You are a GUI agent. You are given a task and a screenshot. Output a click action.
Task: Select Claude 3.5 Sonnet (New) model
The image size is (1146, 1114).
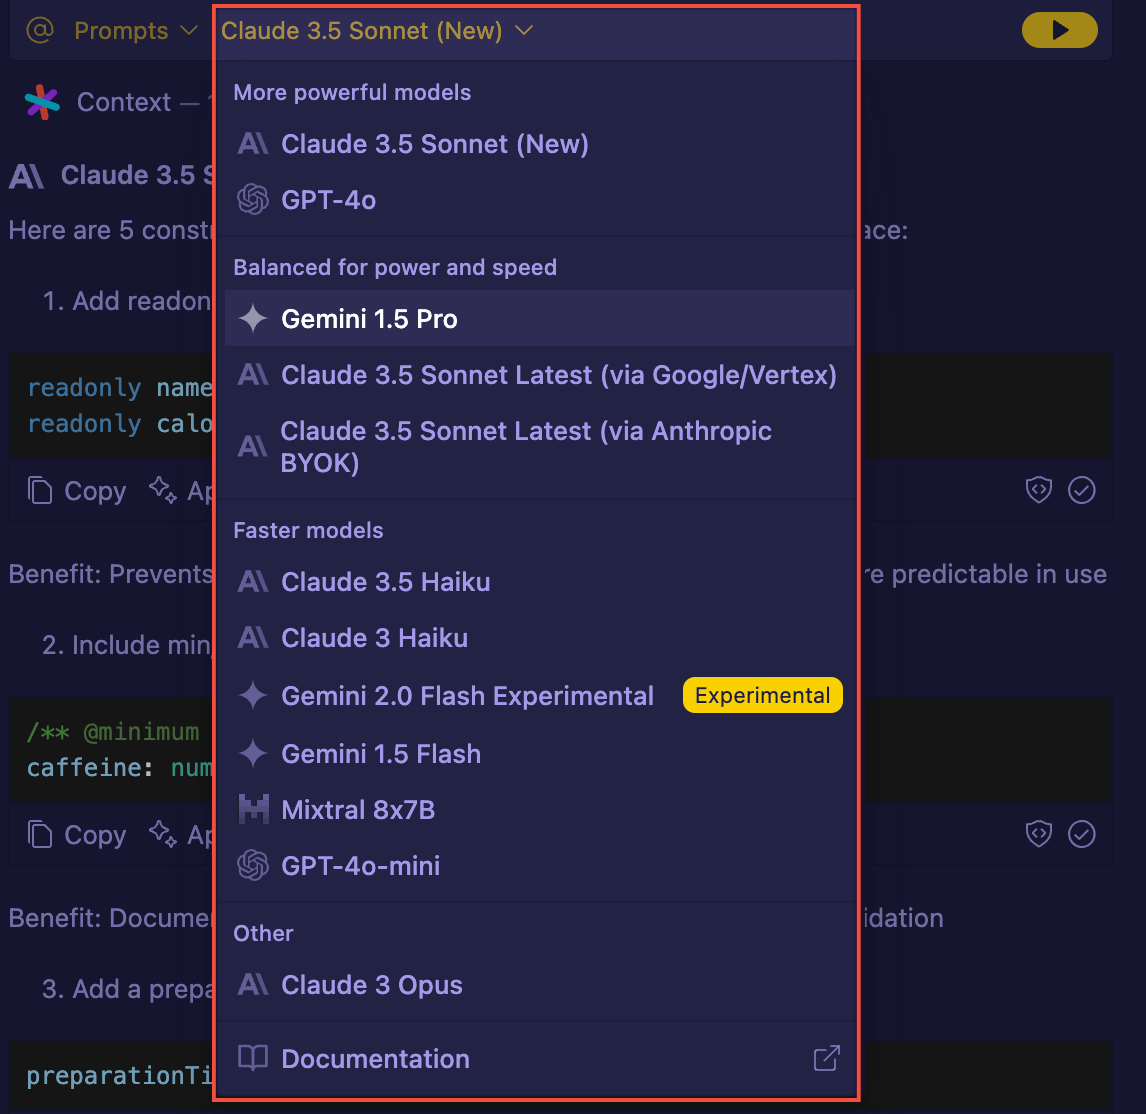click(x=539, y=144)
